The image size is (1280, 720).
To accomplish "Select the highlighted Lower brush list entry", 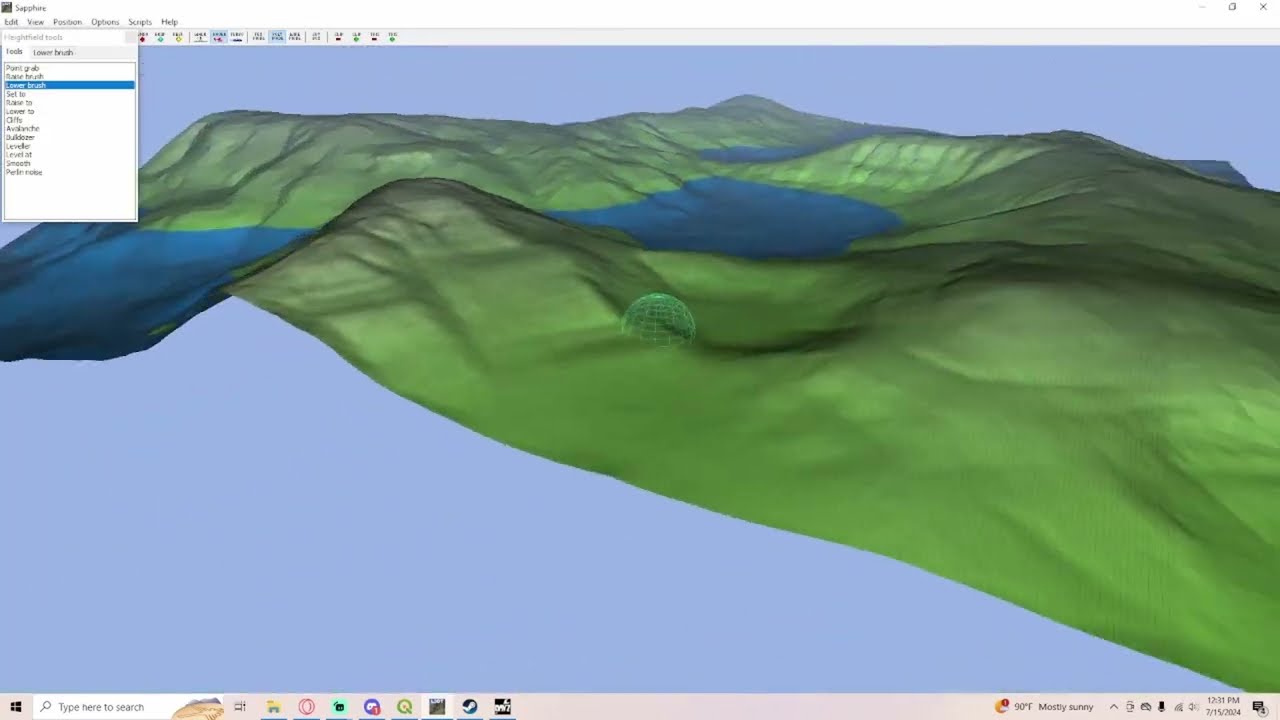I will (x=69, y=85).
